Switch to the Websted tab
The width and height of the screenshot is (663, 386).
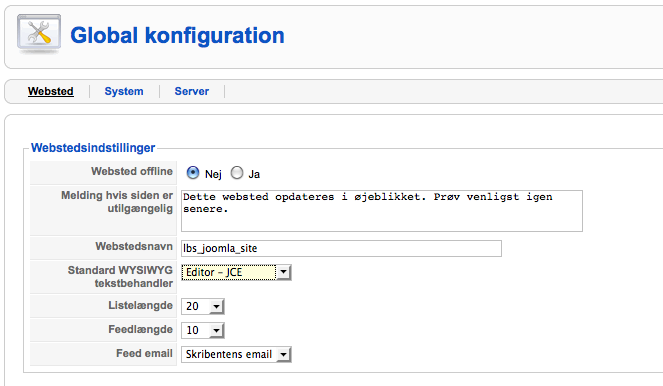tap(51, 91)
